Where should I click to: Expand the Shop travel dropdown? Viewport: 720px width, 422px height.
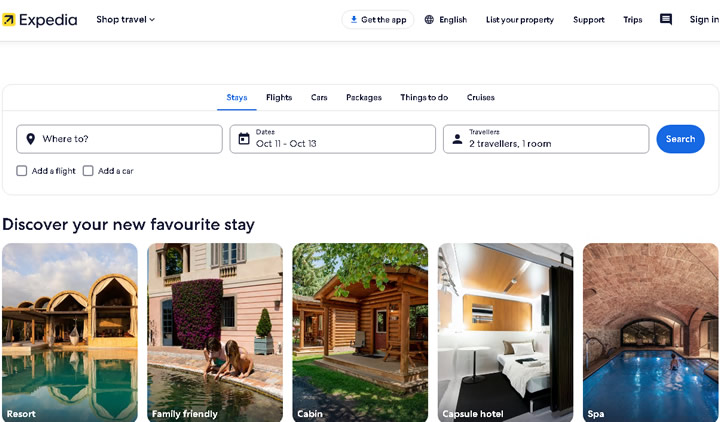pos(125,19)
